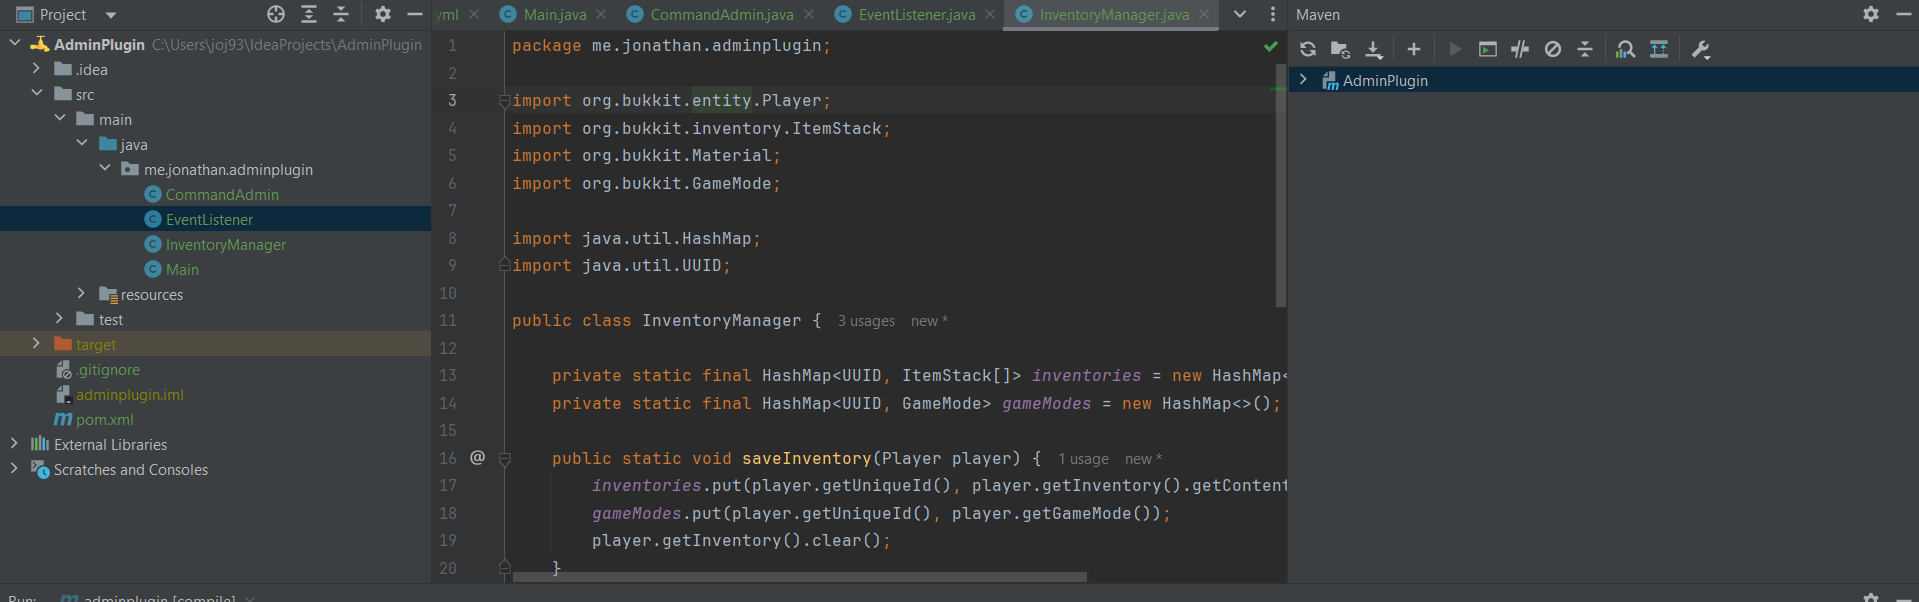Click the 'gameModes' field on line 14

tap(1046, 404)
